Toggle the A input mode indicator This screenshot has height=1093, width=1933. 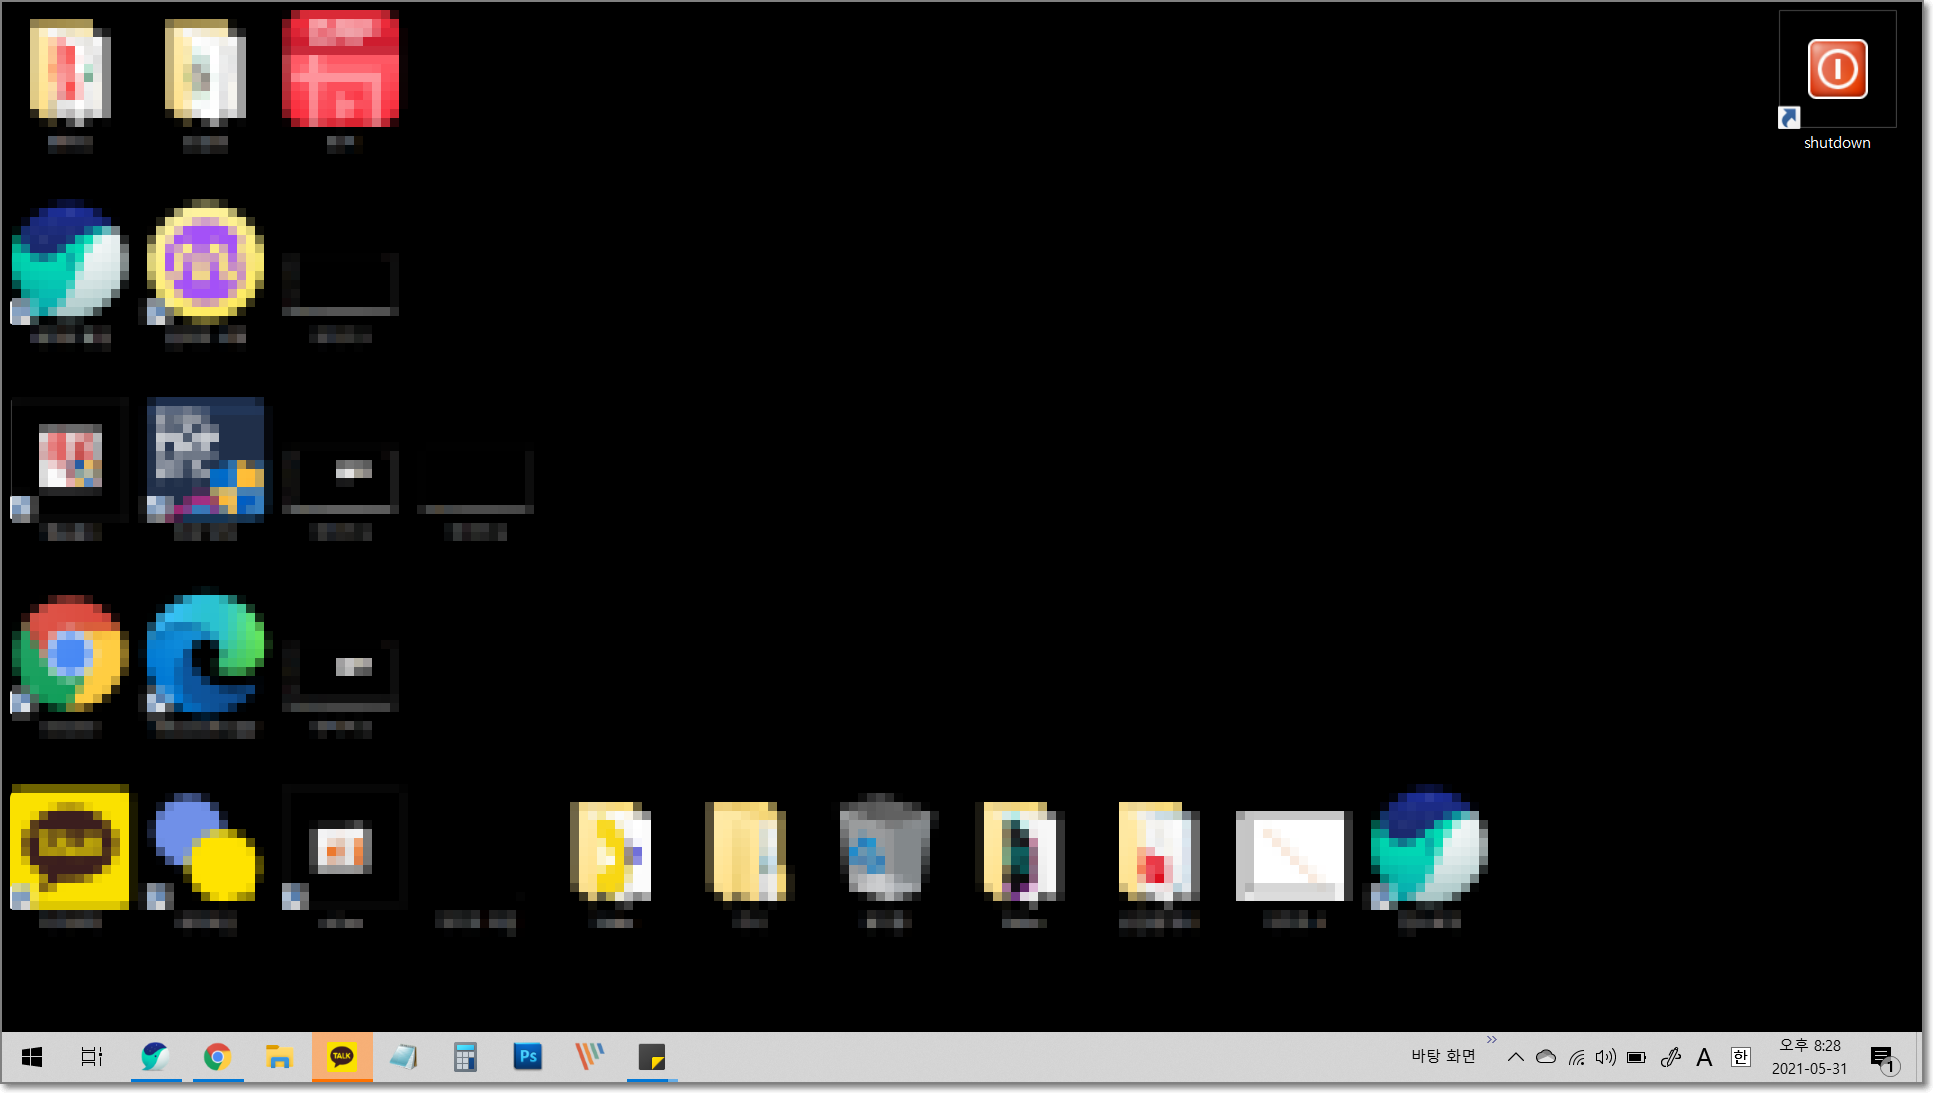[x=1704, y=1057]
